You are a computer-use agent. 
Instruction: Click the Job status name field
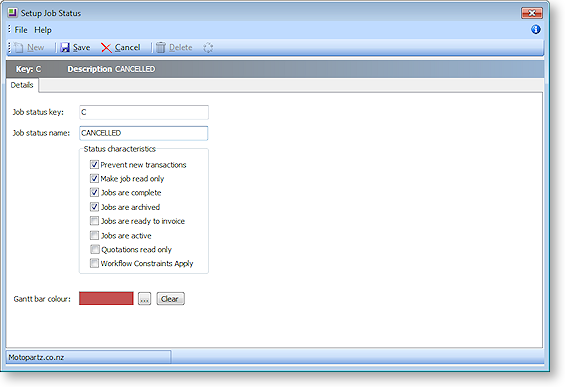coord(144,133)
